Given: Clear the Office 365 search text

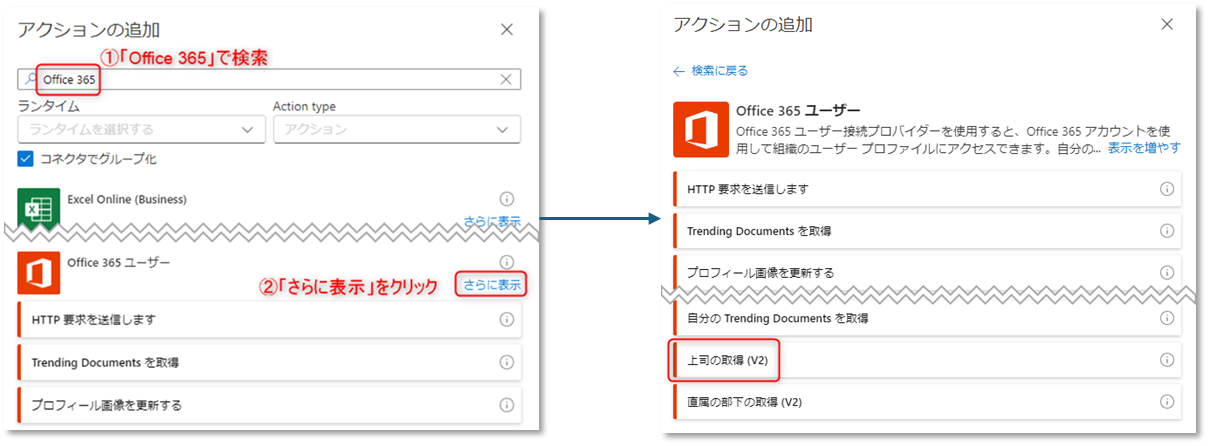Looking at the screenshot, I should (506, 80).
